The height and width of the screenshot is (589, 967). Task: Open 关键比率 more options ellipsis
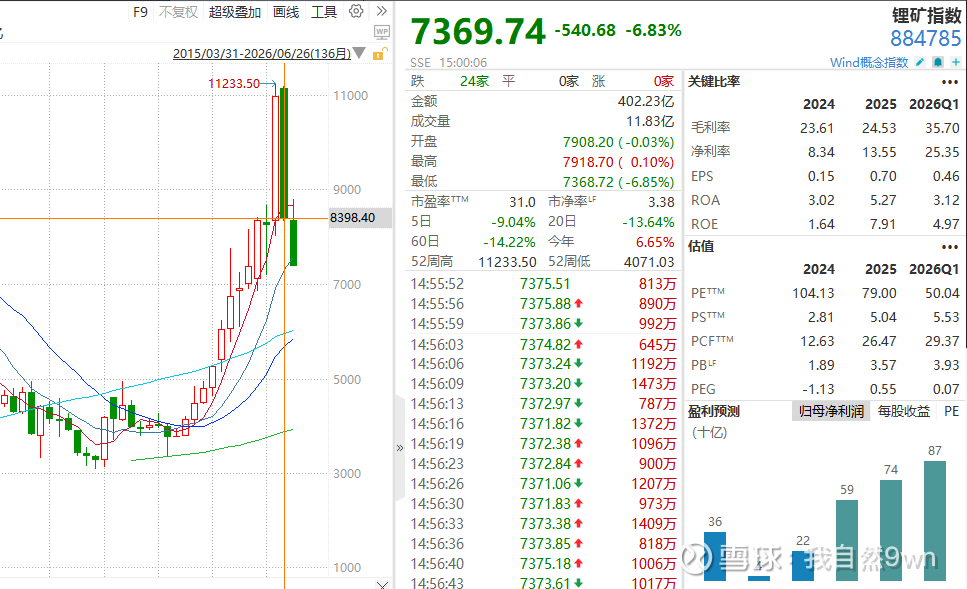[x=950, y=82]
